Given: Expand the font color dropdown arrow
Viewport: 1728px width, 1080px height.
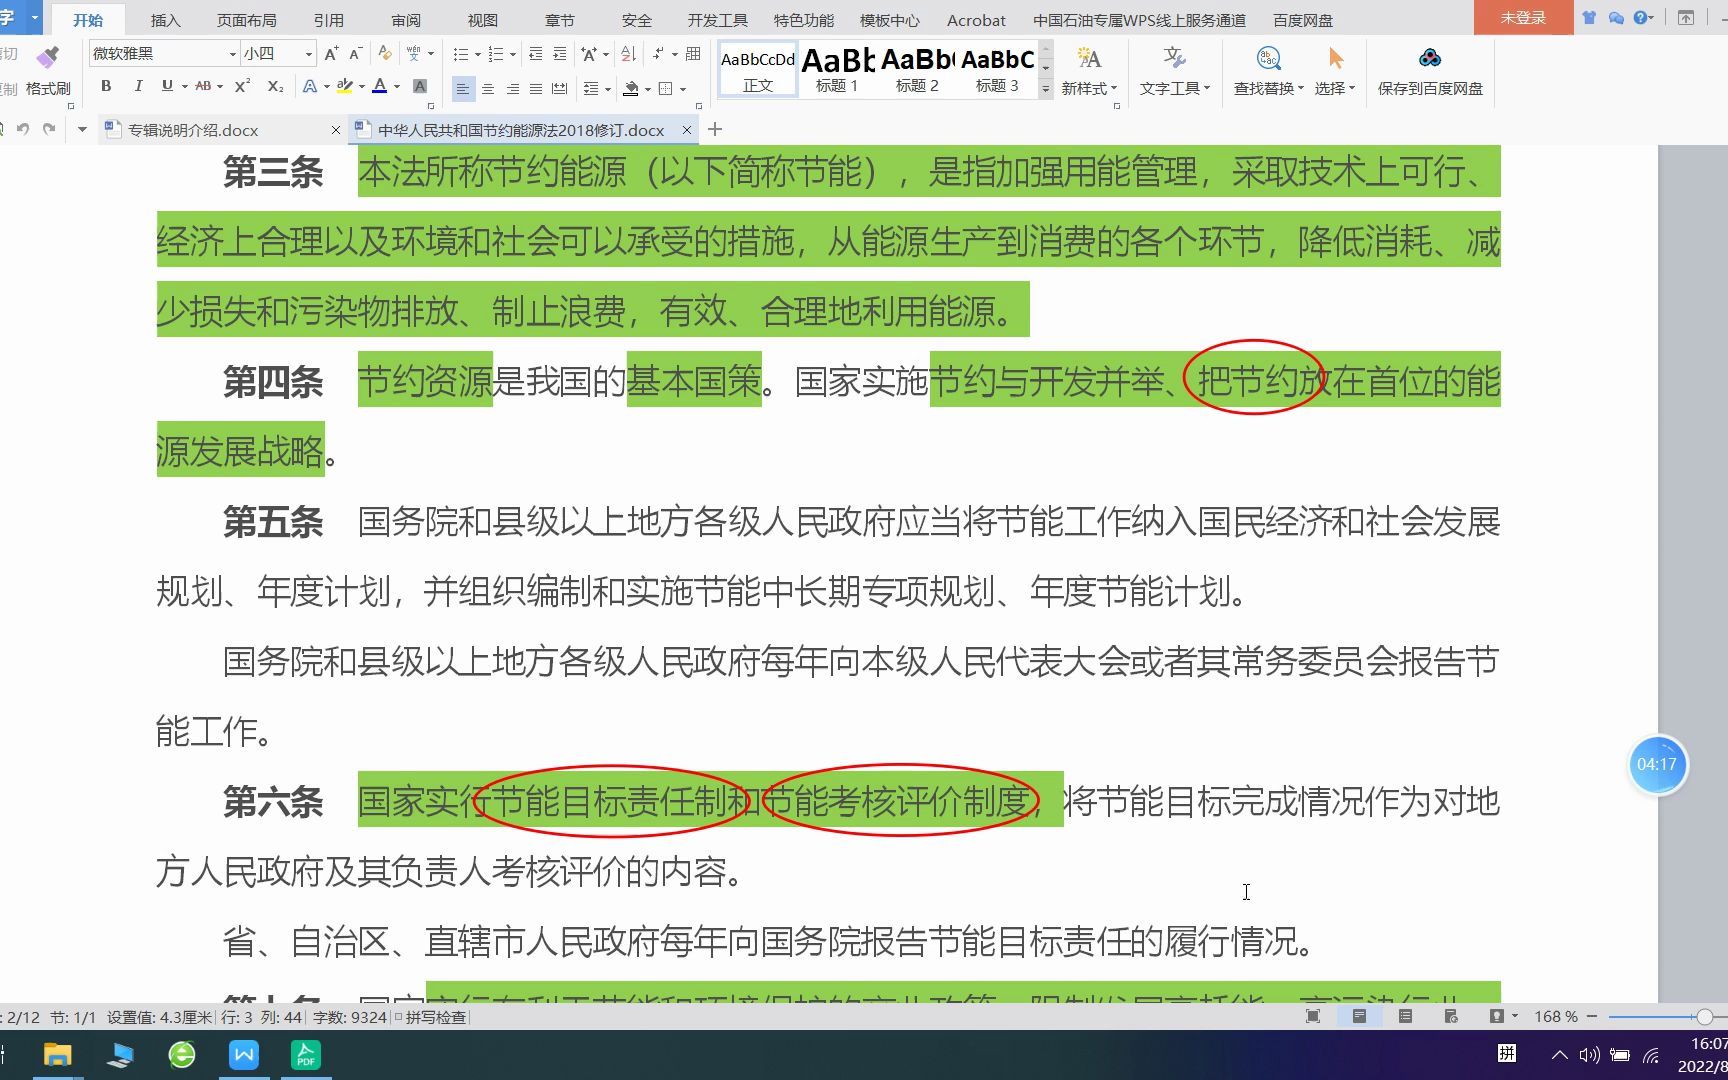Looking at the screenshot, I should [x=397, y=87].
